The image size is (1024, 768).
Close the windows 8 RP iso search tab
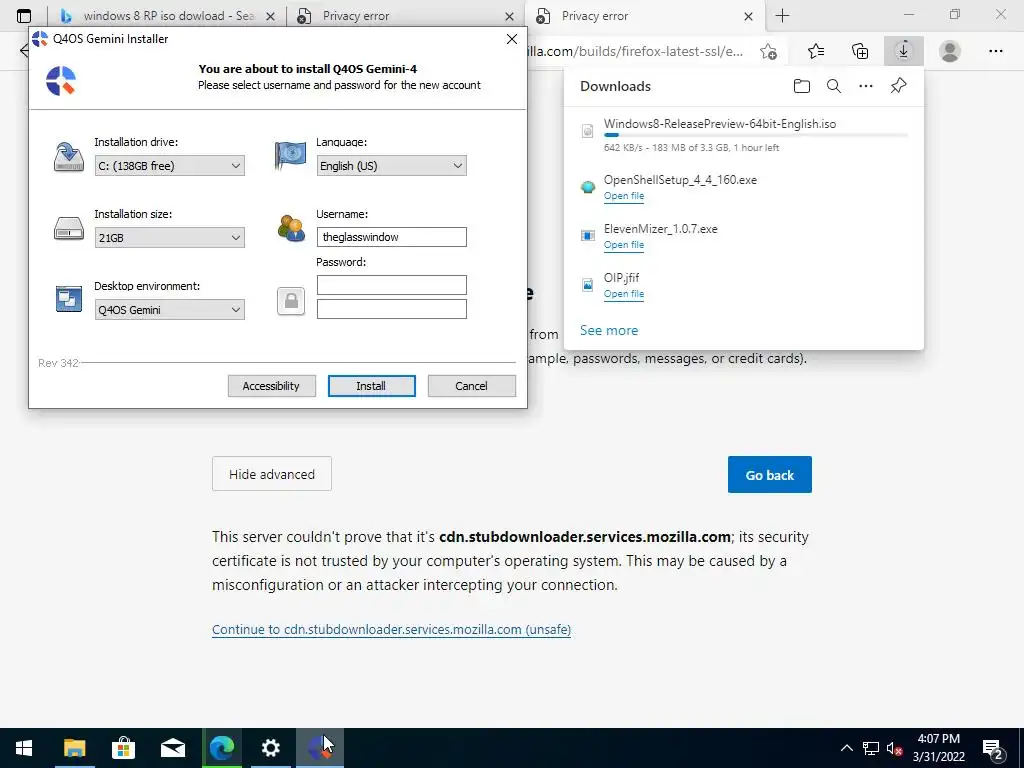tap(270, 16)
